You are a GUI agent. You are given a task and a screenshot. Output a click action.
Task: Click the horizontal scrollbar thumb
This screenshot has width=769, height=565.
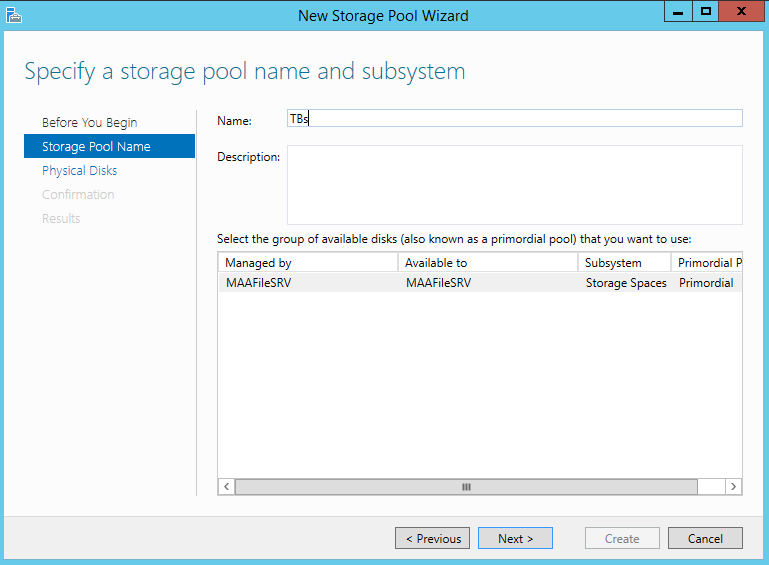click(466, 487)
